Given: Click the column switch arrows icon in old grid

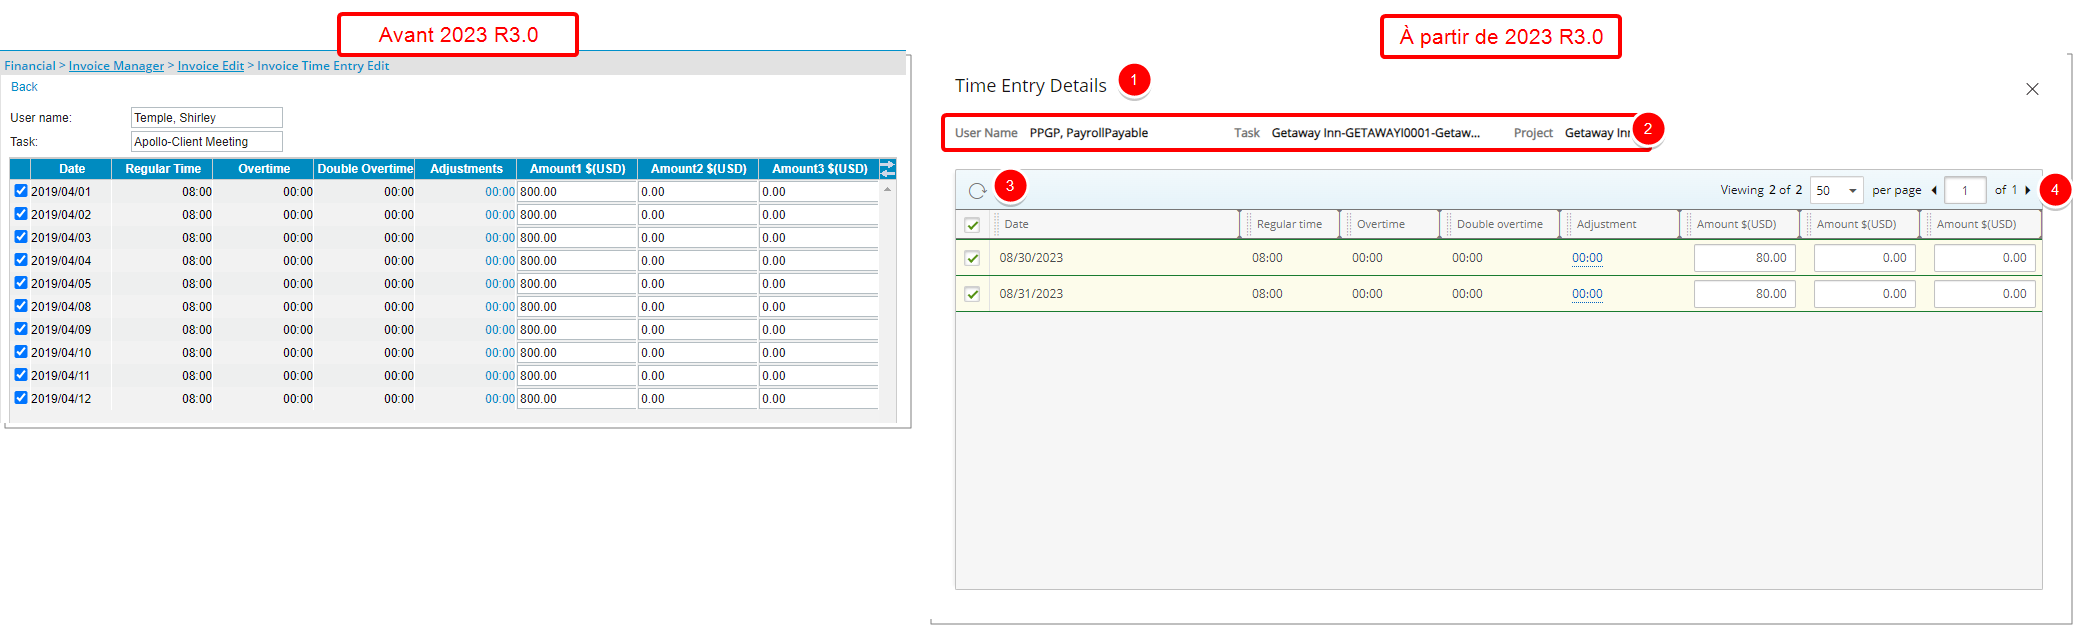Looking at the screenshot, I should coord(887,169).
